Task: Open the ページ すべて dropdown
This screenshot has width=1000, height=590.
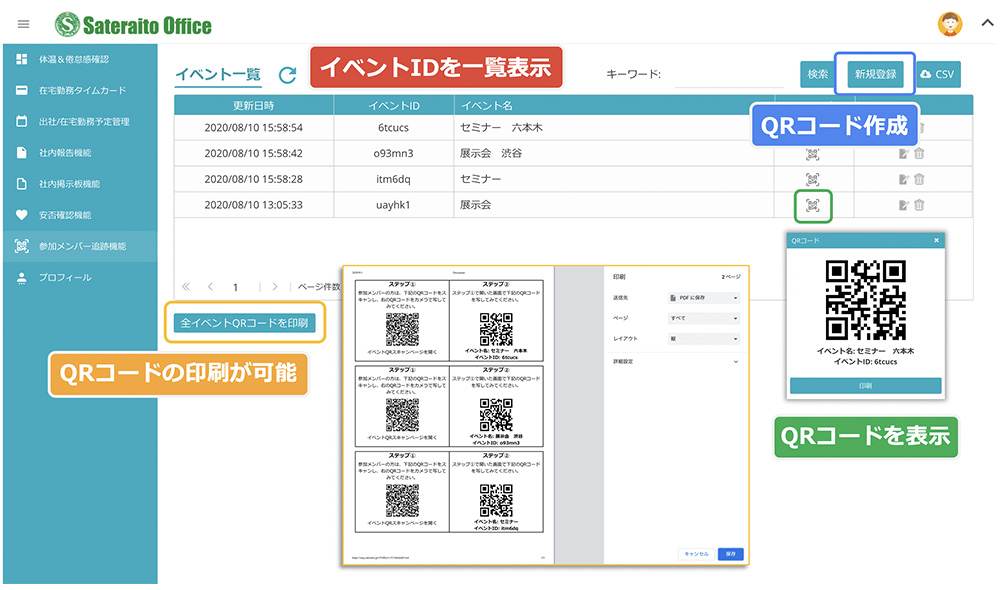Action: (x=703, y=318)
